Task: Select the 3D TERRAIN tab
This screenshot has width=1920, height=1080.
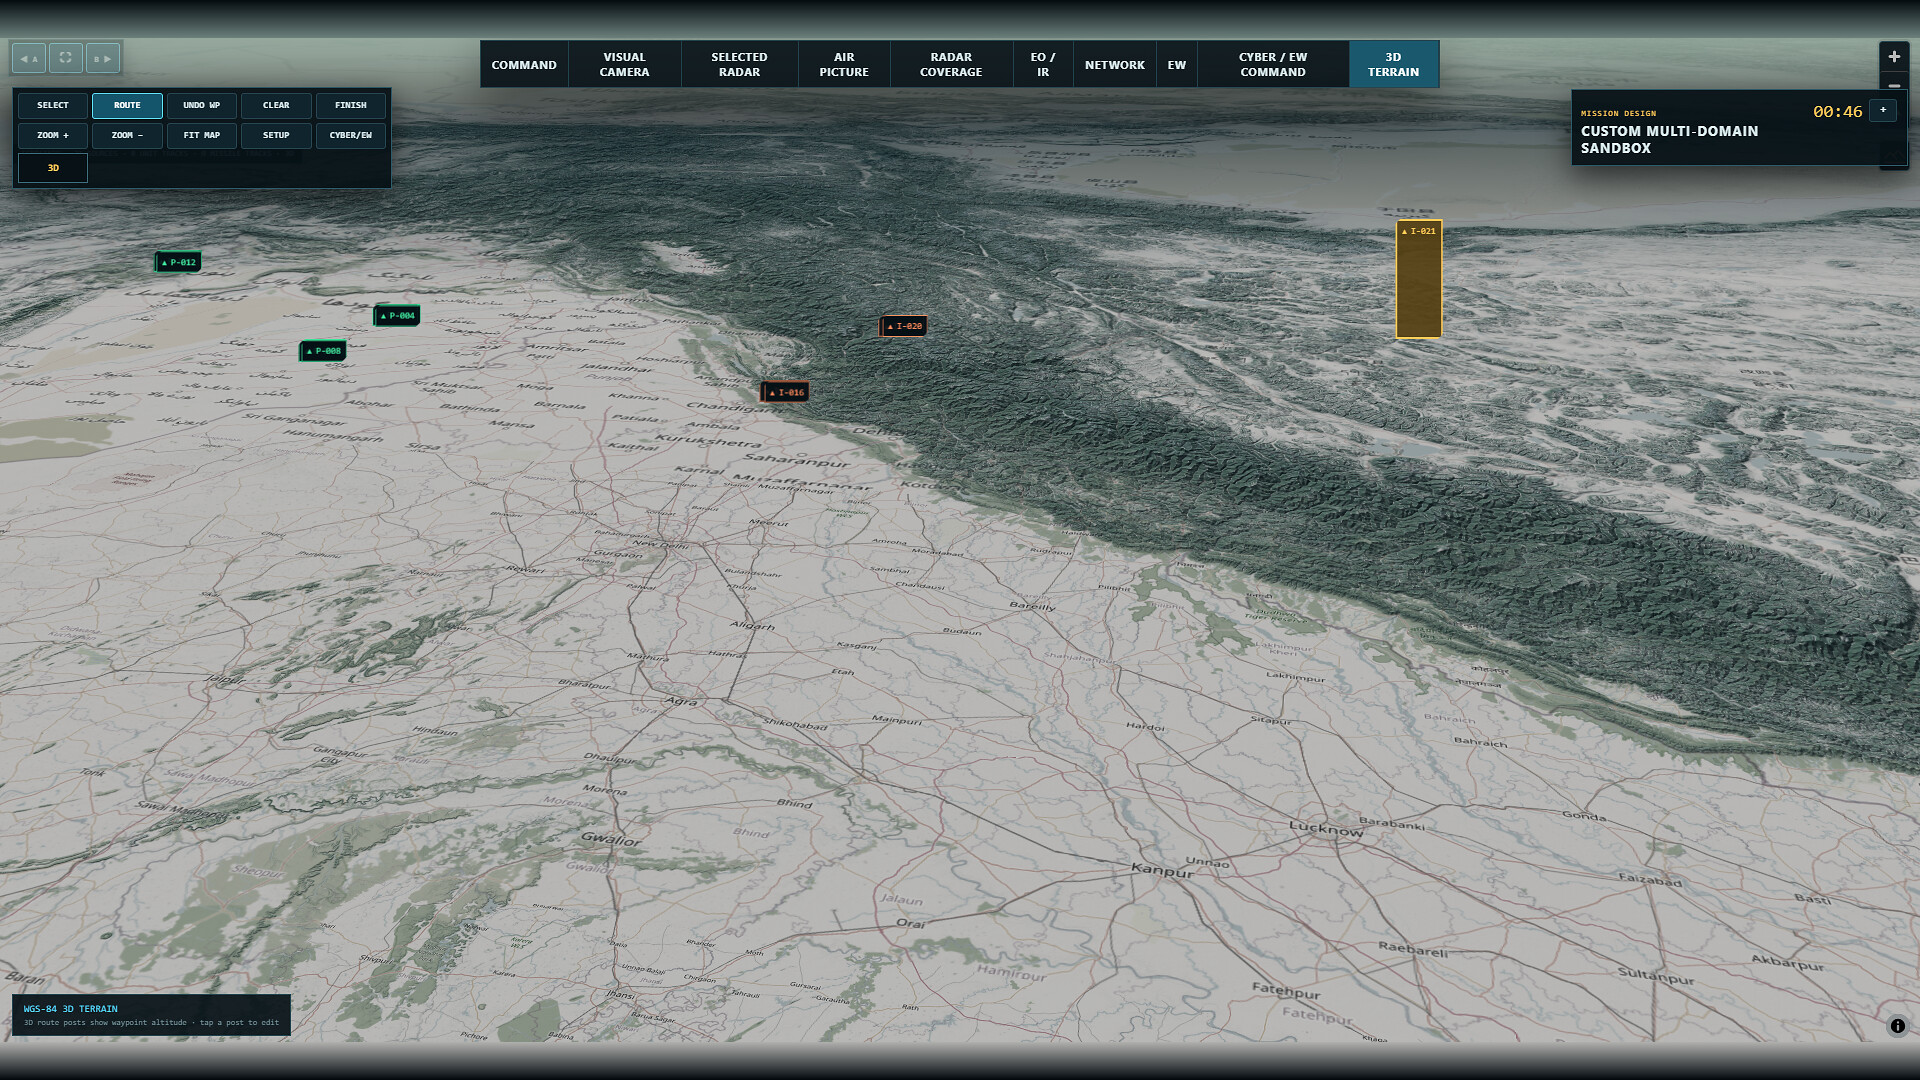Action: [x=1394, y=65]
